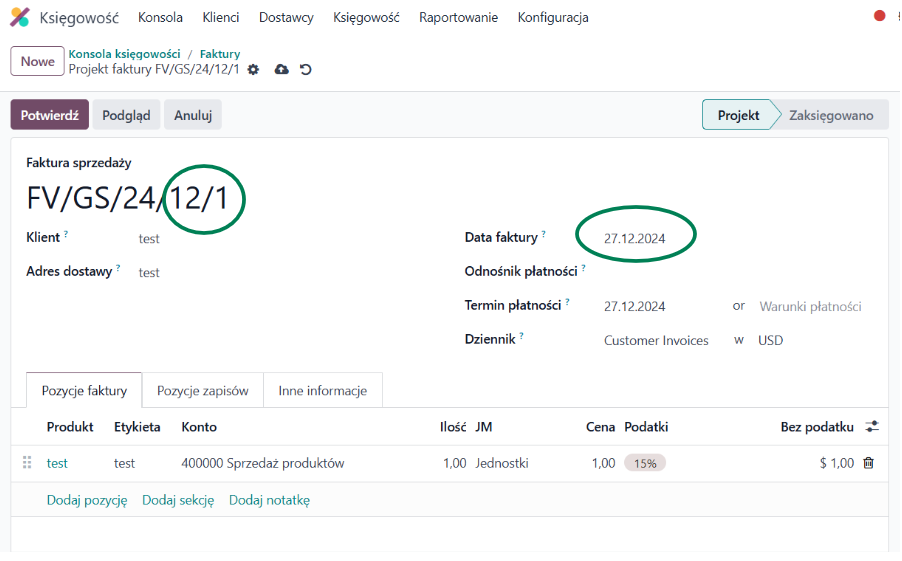Click the red status dot in top bar
This screenshot has width=902, height=561.
click(x=879, y=16)
